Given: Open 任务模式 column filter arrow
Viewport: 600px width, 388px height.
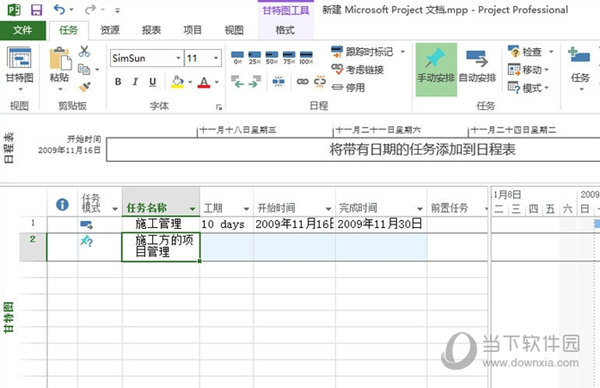Looking at the screenshot, I should [115, 209].
